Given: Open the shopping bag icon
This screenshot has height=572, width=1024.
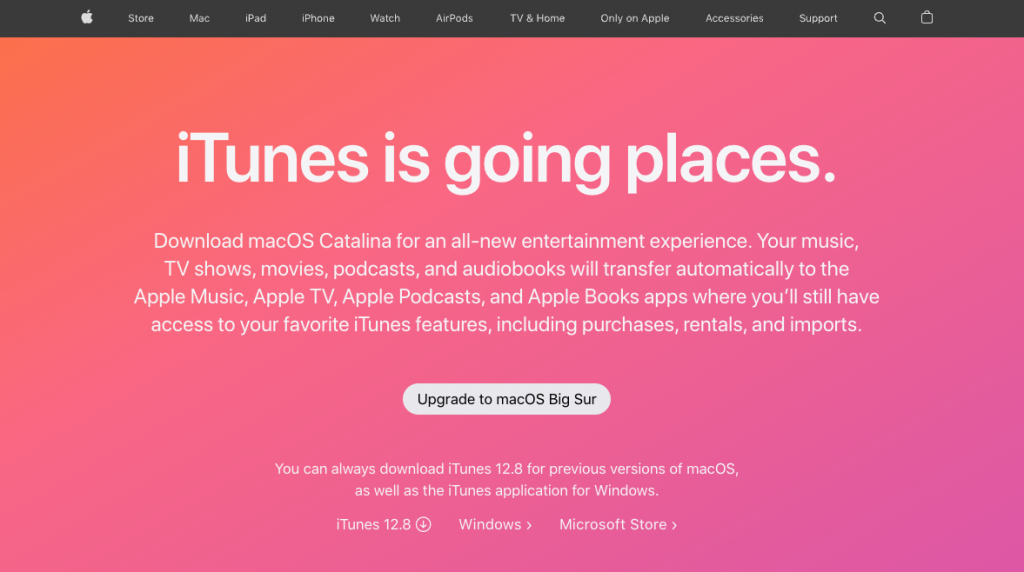Looking at the screenshot, I should 927,18.
